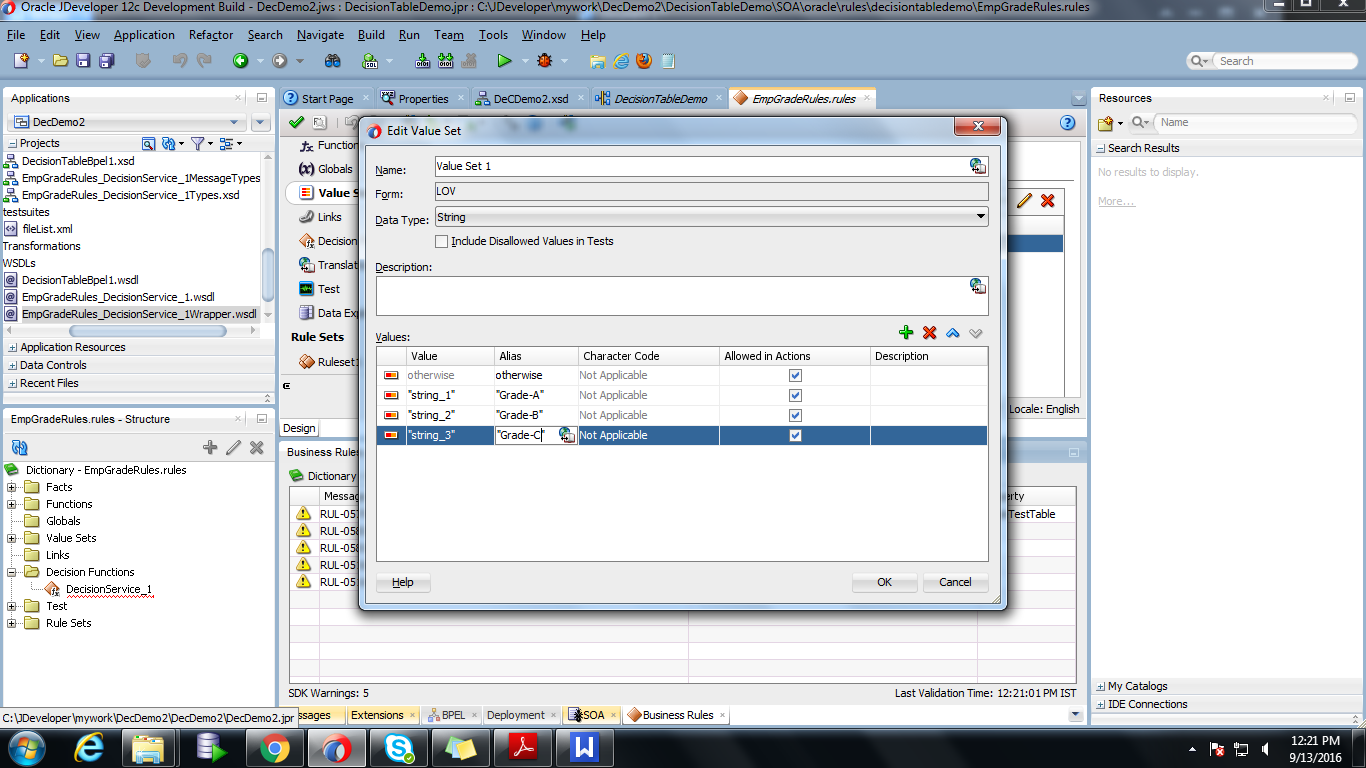1366x768 pixels.
Task: Toggle Allowed in Actions for the otherwise row
Action: (x=794, y=375)
